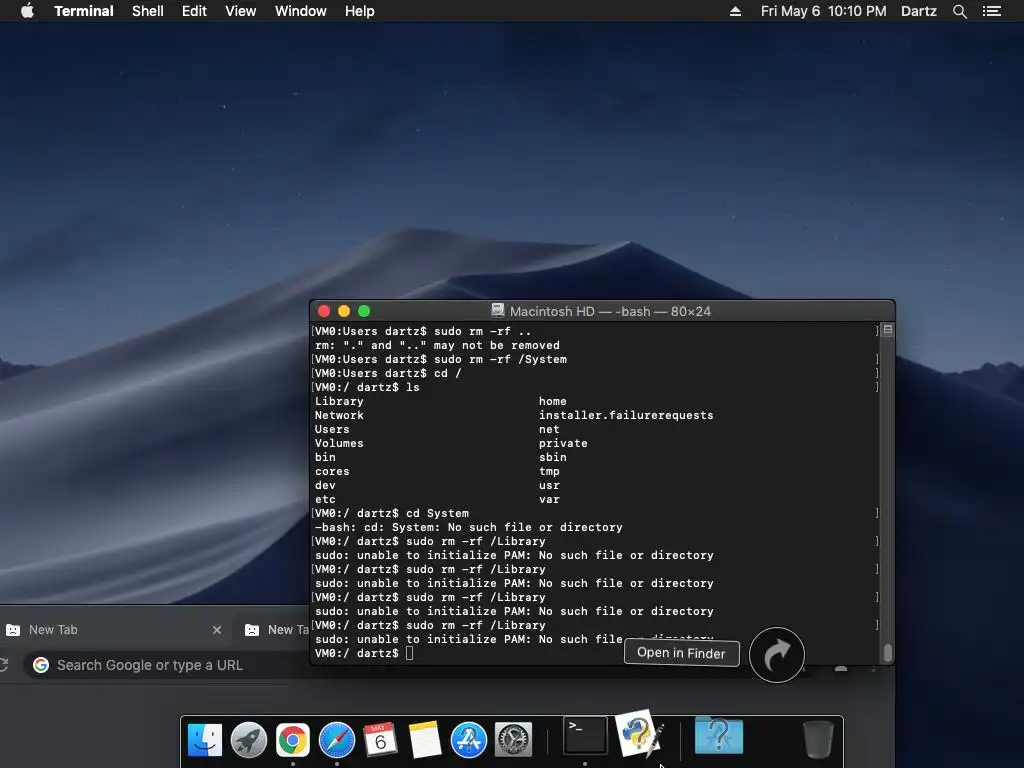This screenshot has height=768, width=1024.
Task: Click 'may not be removed' rm error line
Action: 437,345
